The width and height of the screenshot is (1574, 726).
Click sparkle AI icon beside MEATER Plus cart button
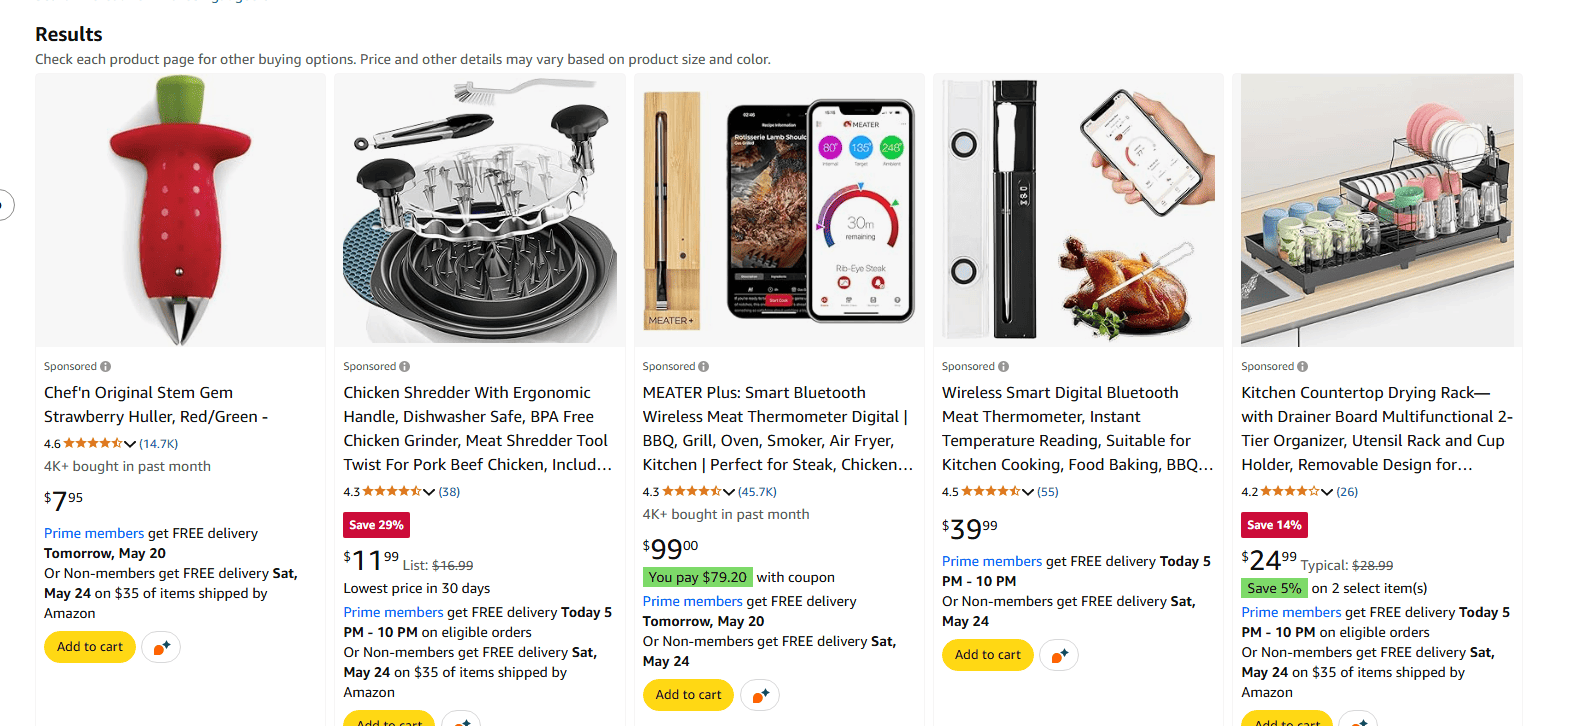click(x=760, y=695)
